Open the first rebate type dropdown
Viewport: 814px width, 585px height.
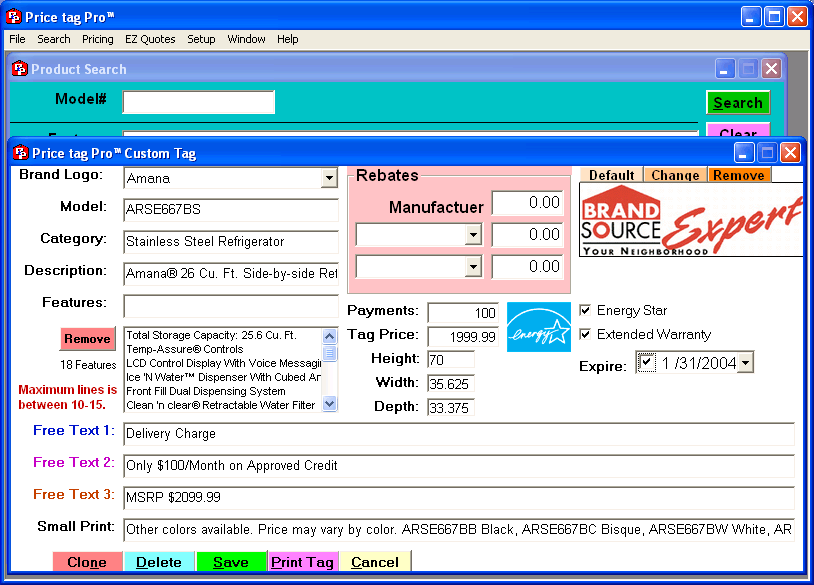click(472, 235)
